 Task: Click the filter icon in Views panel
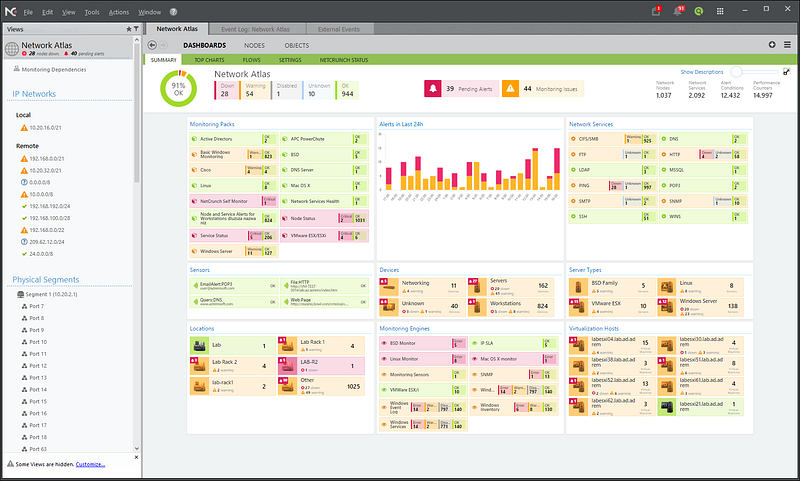(136, 29)
